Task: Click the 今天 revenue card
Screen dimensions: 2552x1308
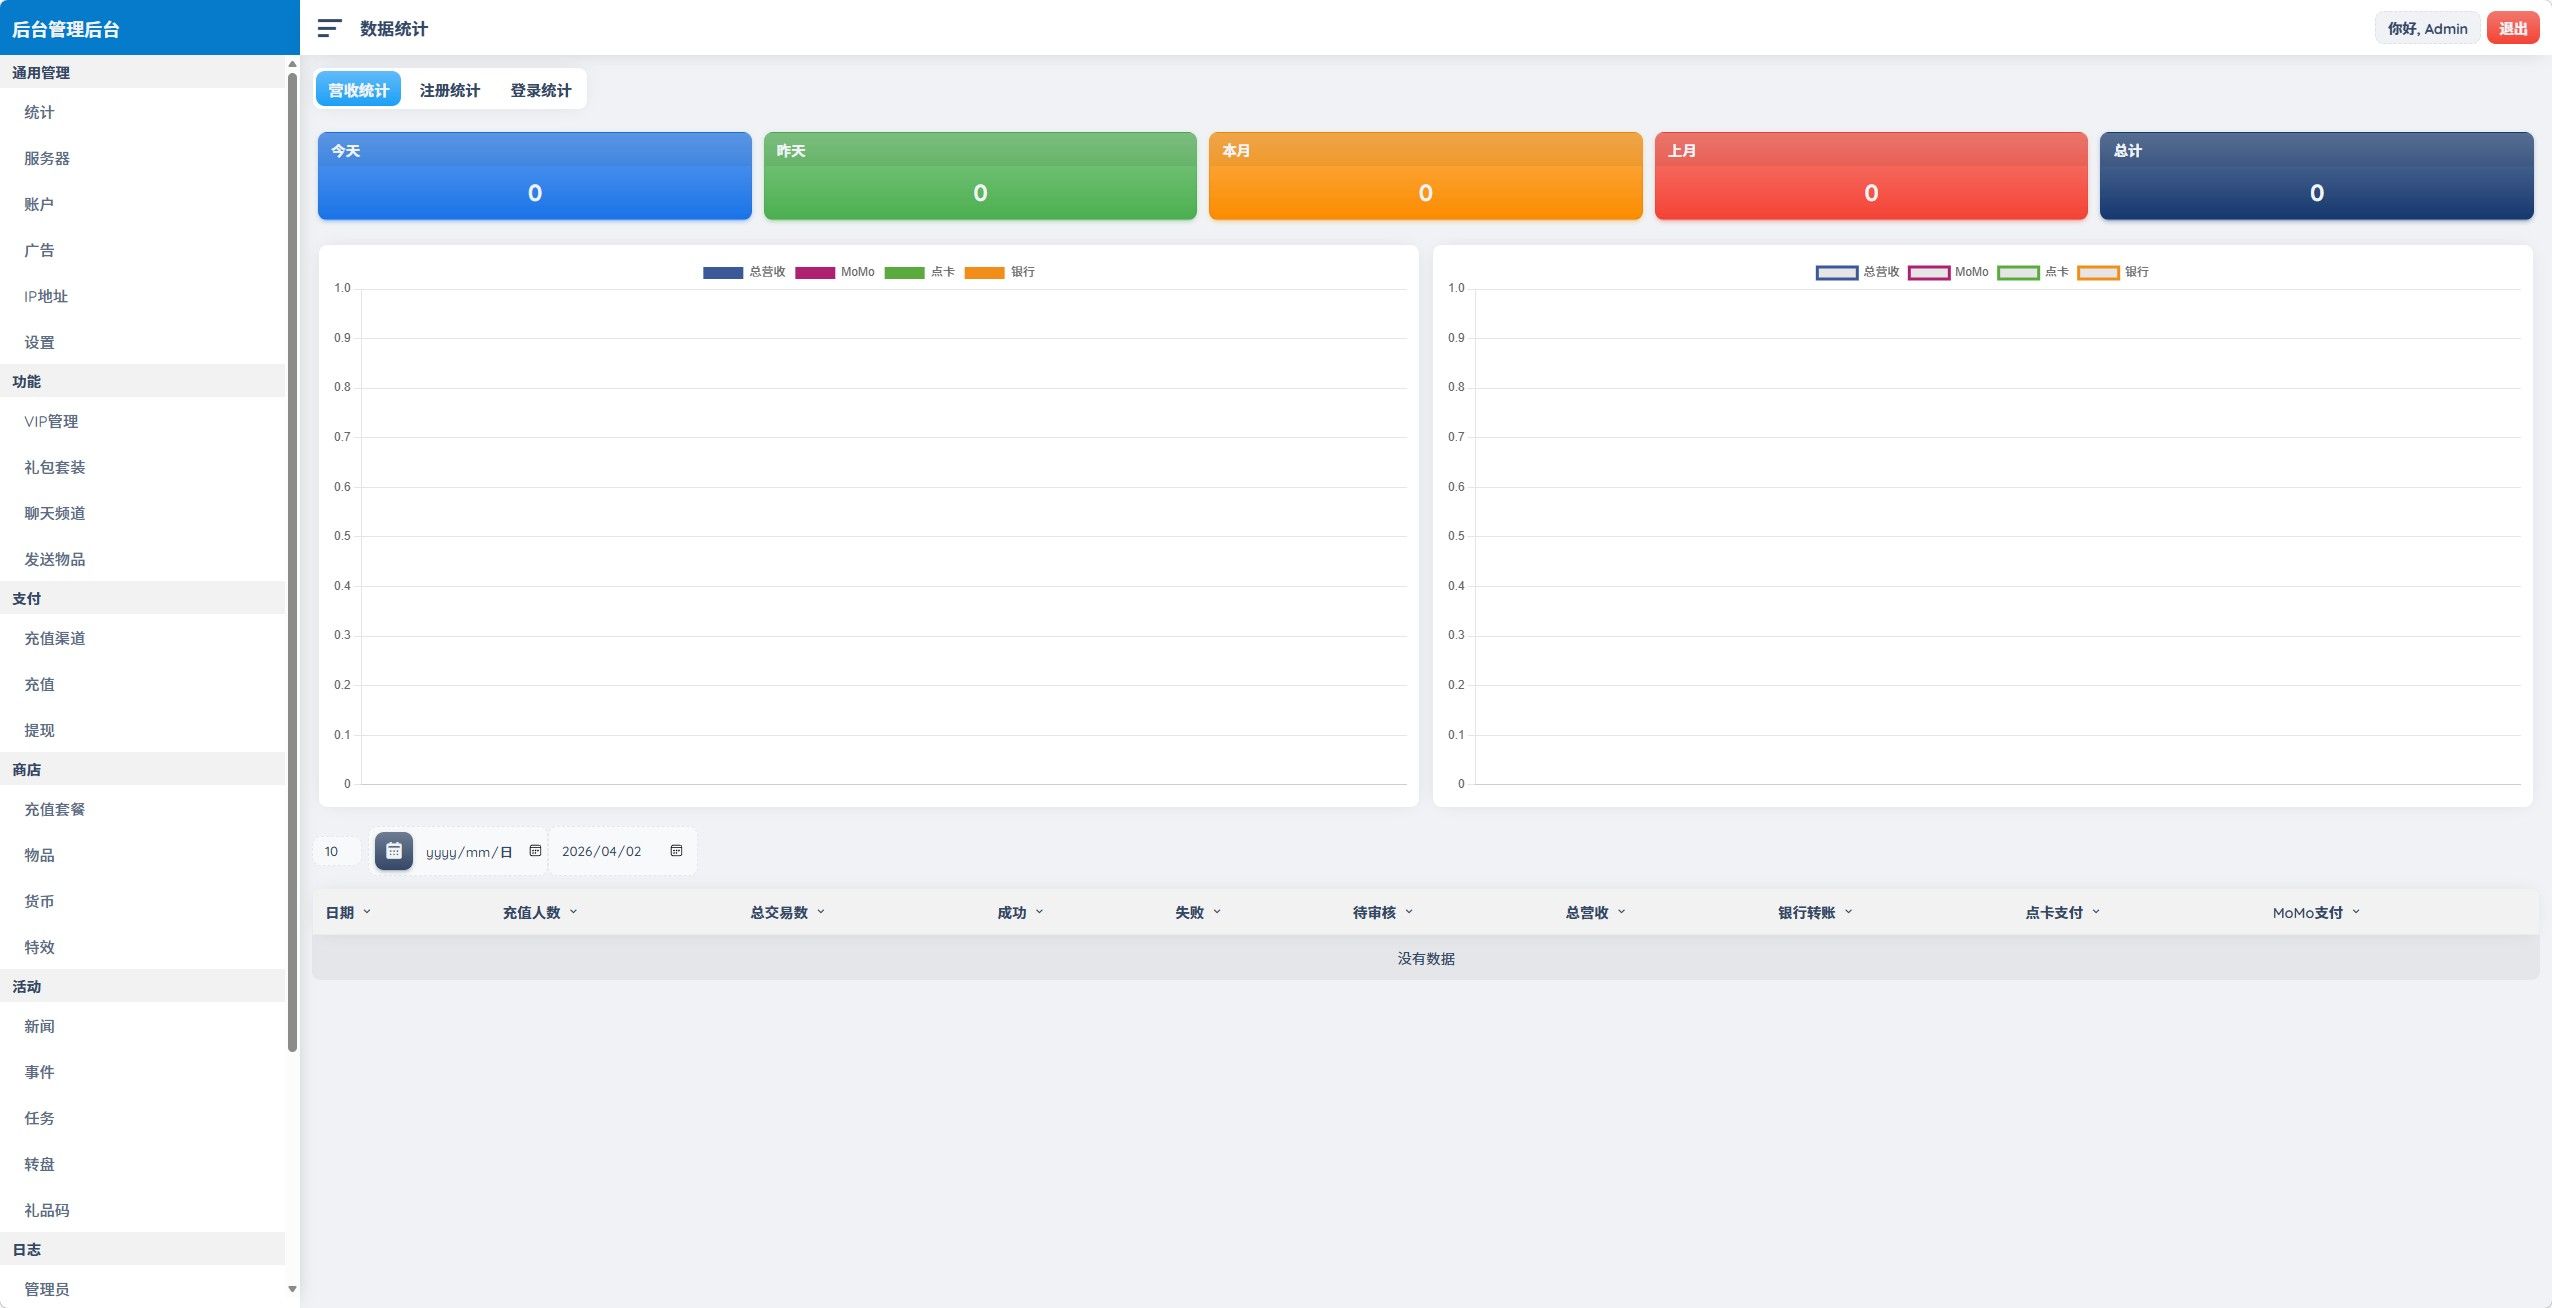Action: (x=534, y=176)
